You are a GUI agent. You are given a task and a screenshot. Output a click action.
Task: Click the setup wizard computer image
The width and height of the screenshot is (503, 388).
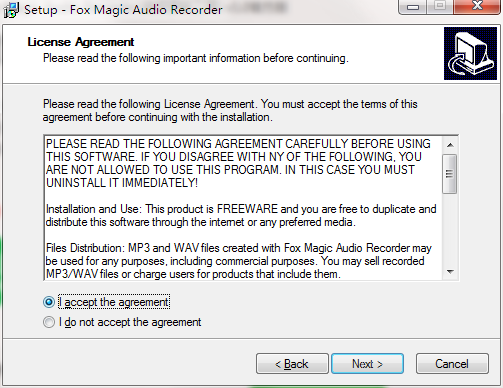pyautogui.click(x=470, y=54)
